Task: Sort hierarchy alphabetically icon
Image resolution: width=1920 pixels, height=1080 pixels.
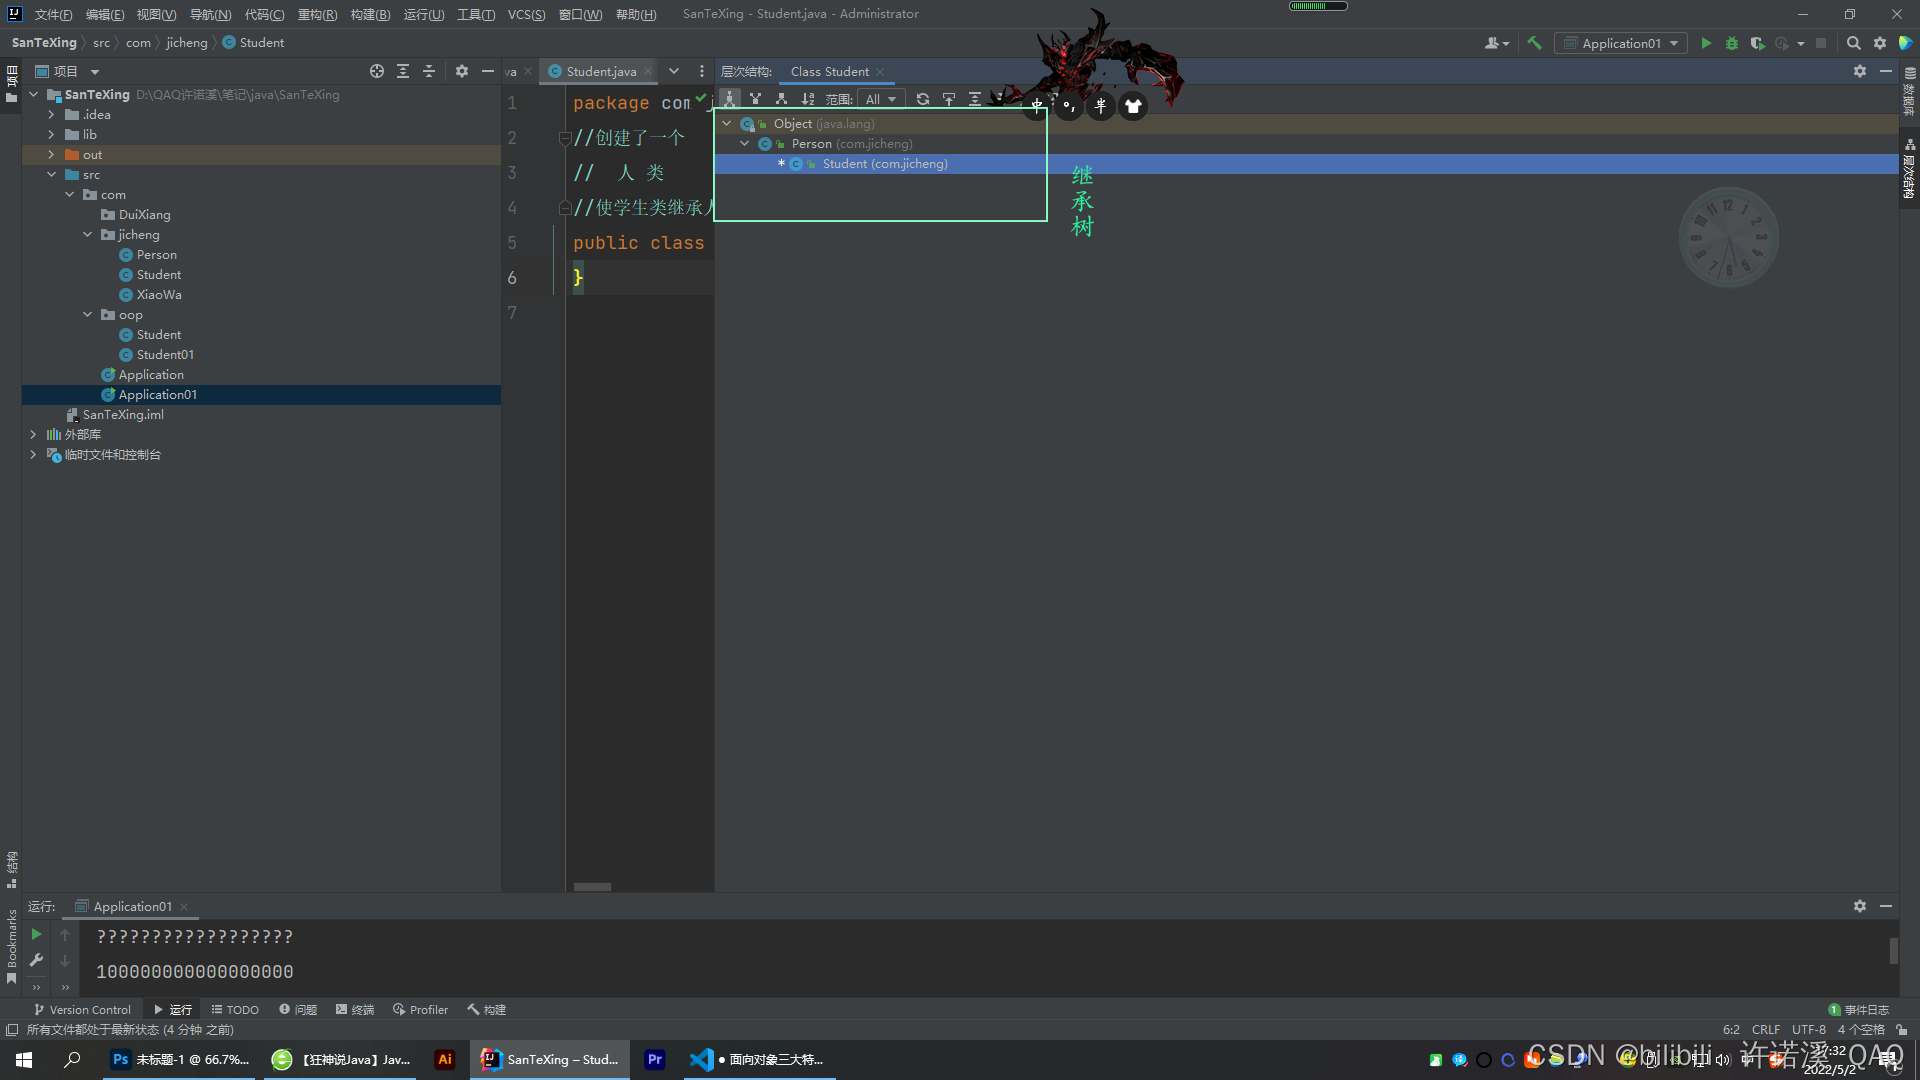Action: [808, 99]
